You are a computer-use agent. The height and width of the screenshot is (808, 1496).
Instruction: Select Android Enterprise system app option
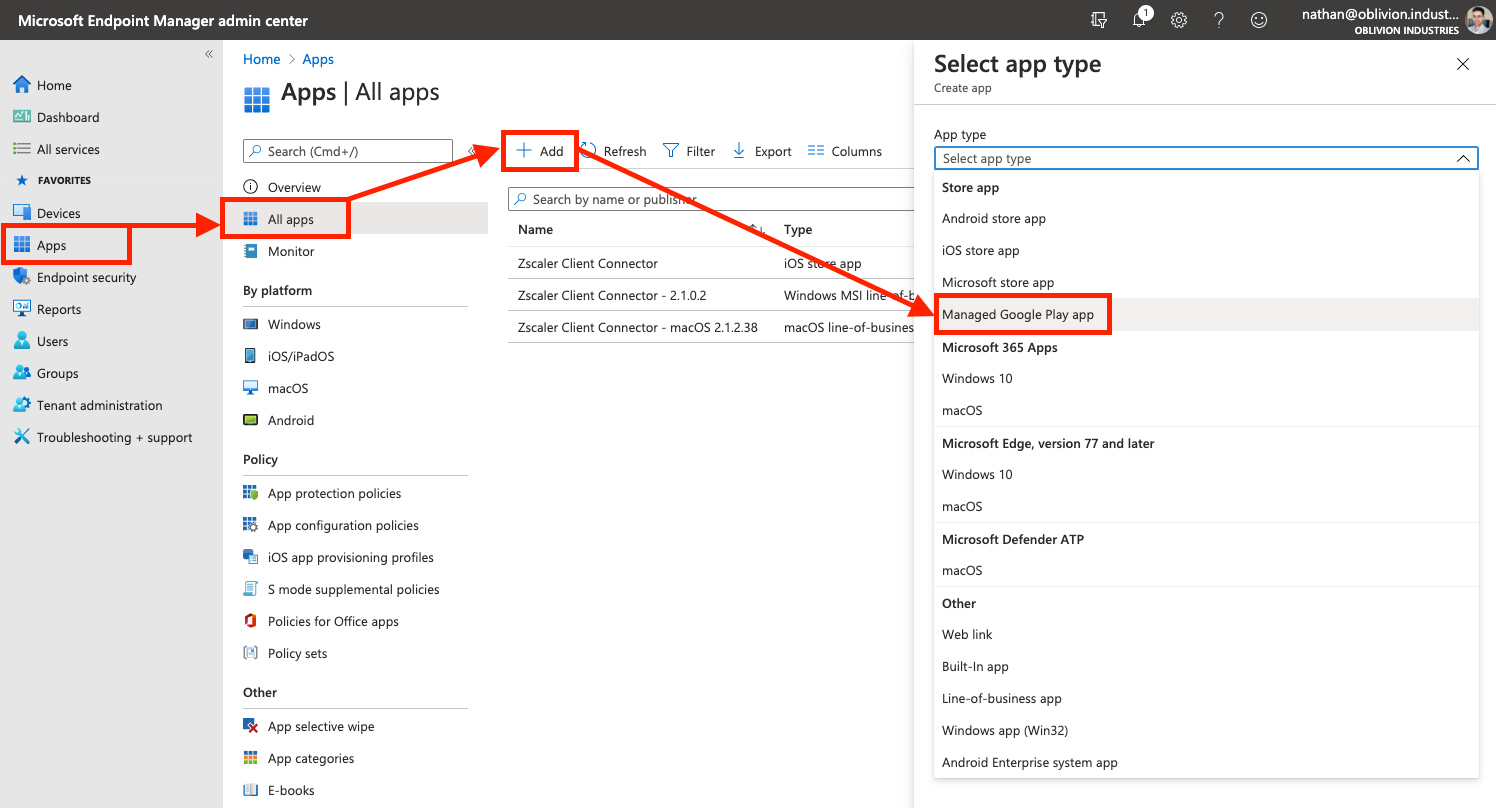pyautogui.click(x=1029, y=762)
